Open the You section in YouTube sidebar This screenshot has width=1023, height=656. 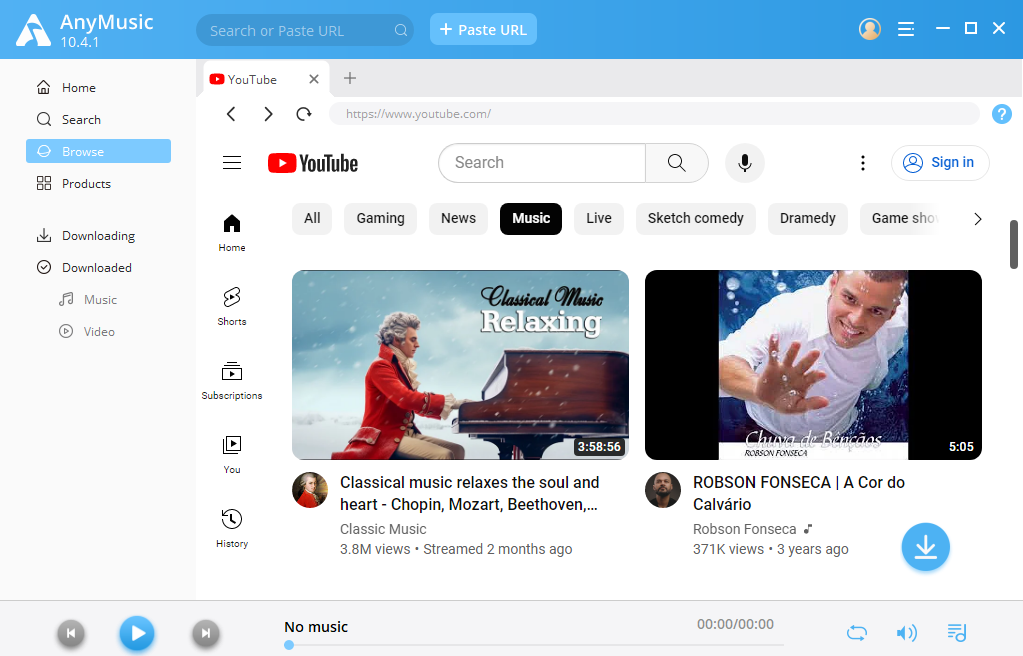coord(232,455)
